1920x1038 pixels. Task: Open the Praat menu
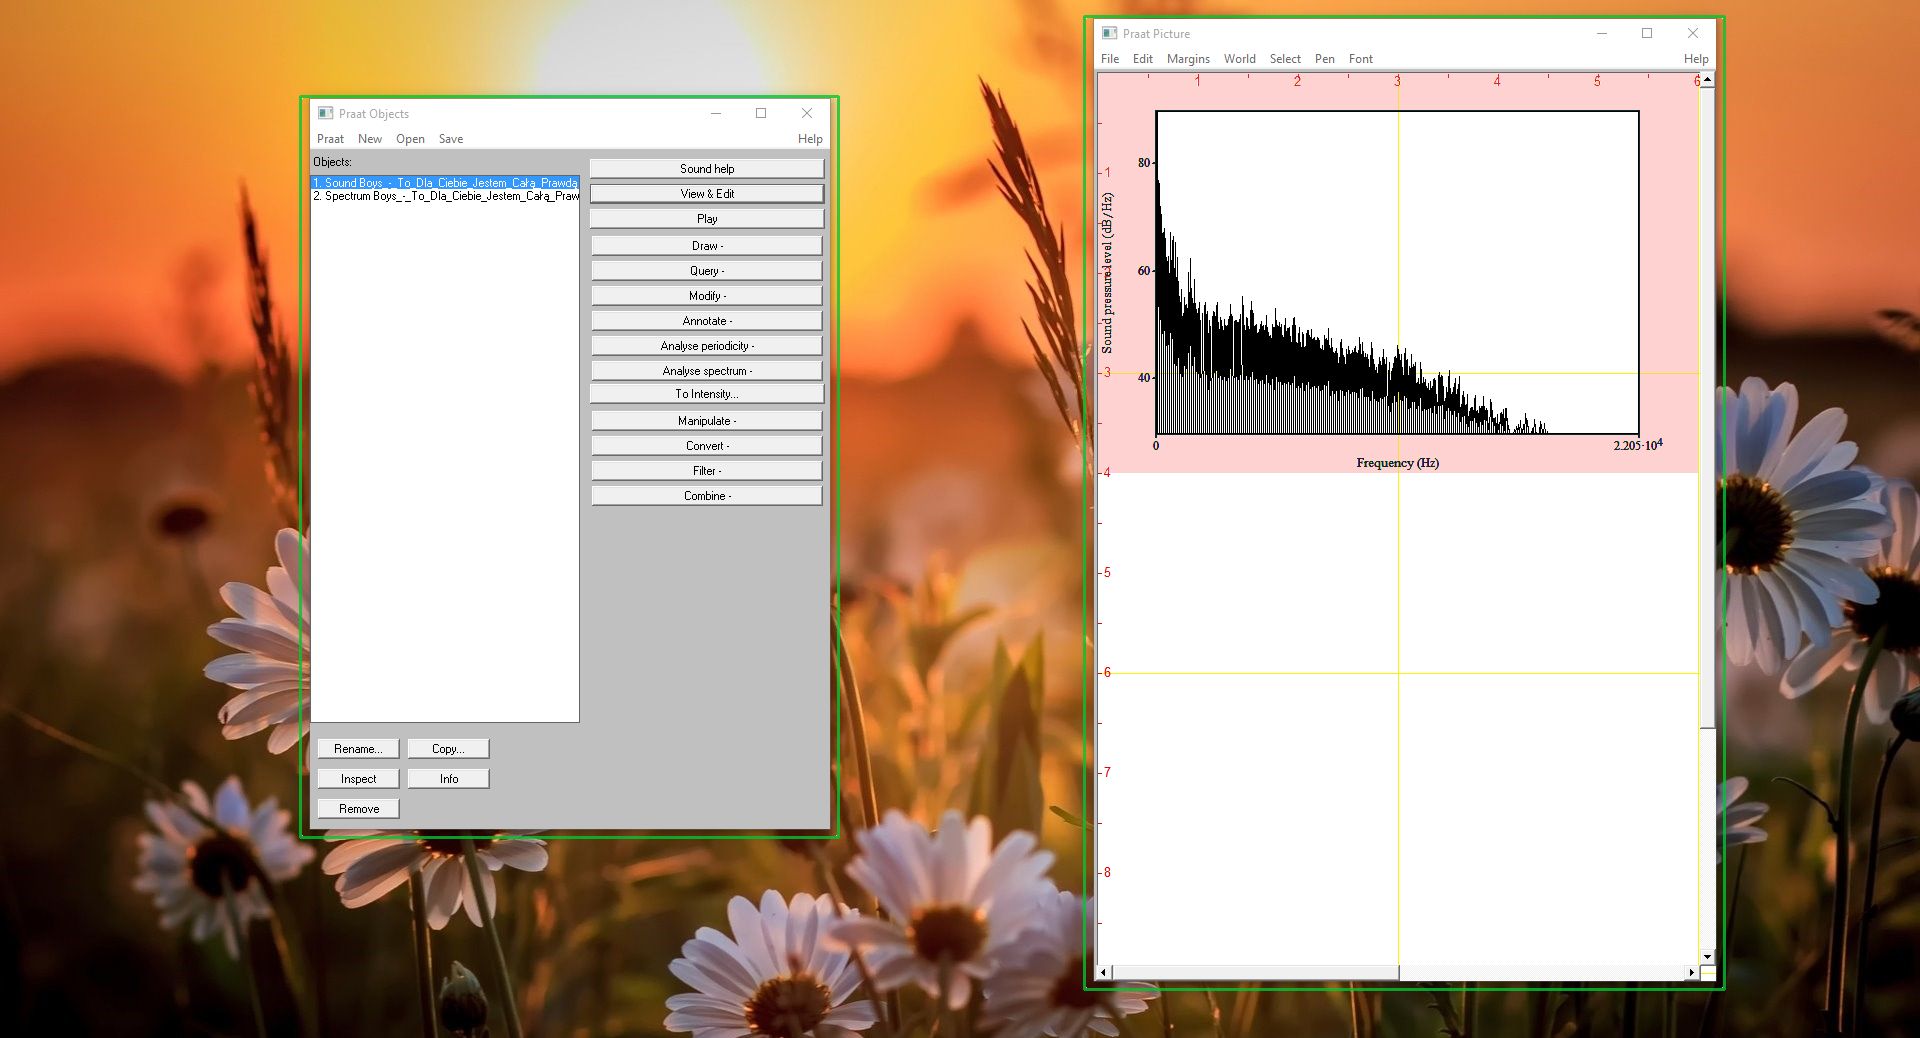[x=330, y=139]
